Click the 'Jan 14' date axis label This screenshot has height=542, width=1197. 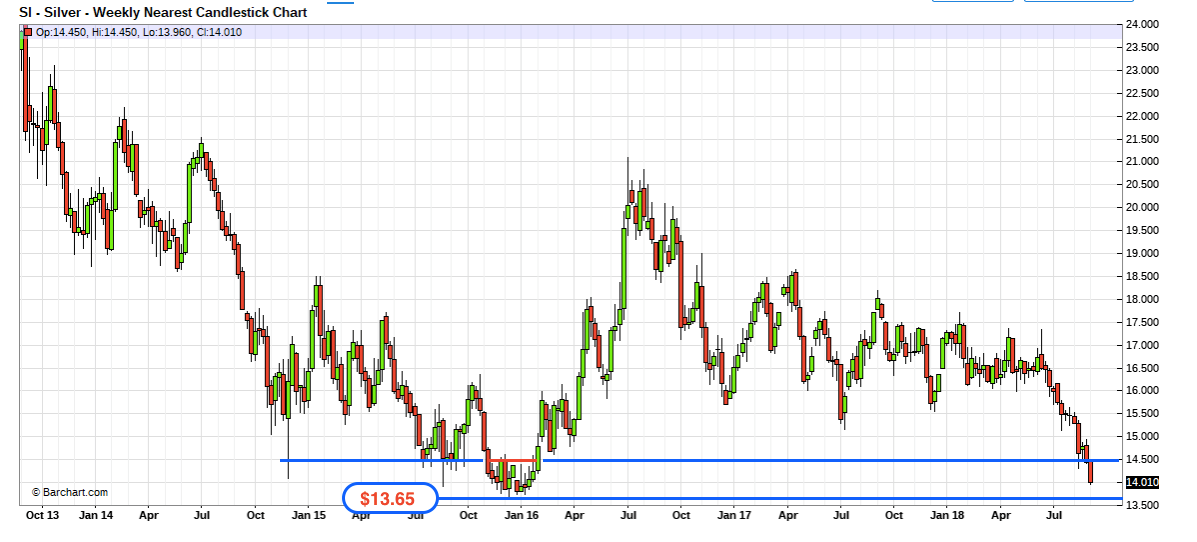pos(96,515)
